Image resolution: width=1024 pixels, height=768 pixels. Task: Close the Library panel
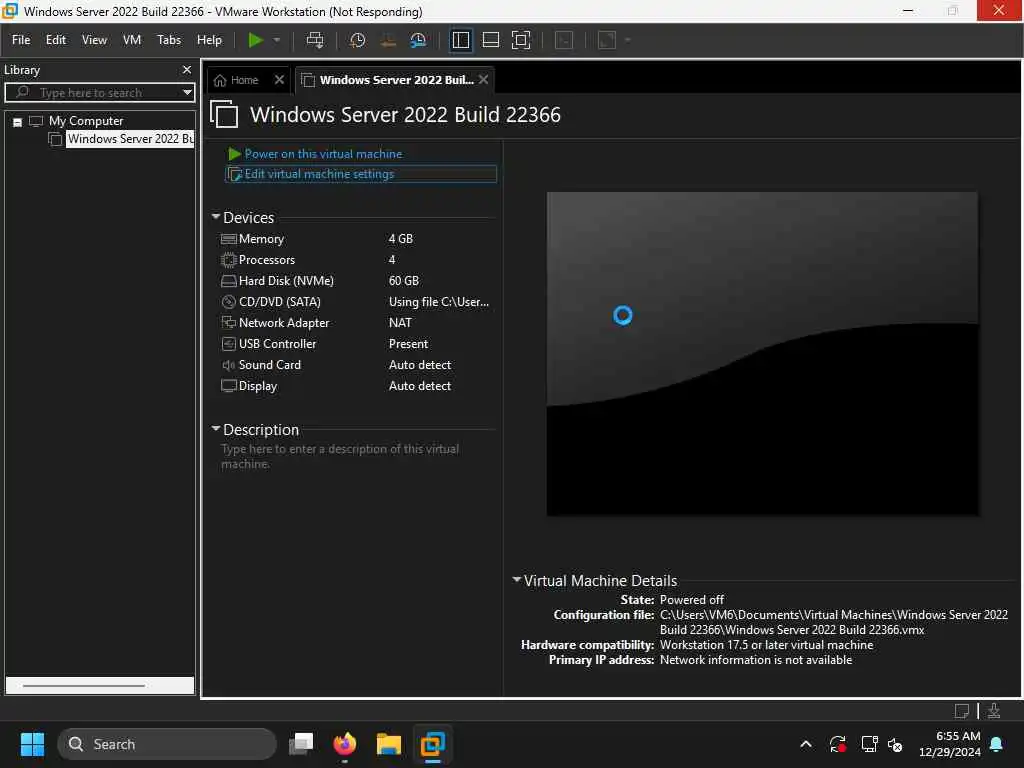pos(187,69)
